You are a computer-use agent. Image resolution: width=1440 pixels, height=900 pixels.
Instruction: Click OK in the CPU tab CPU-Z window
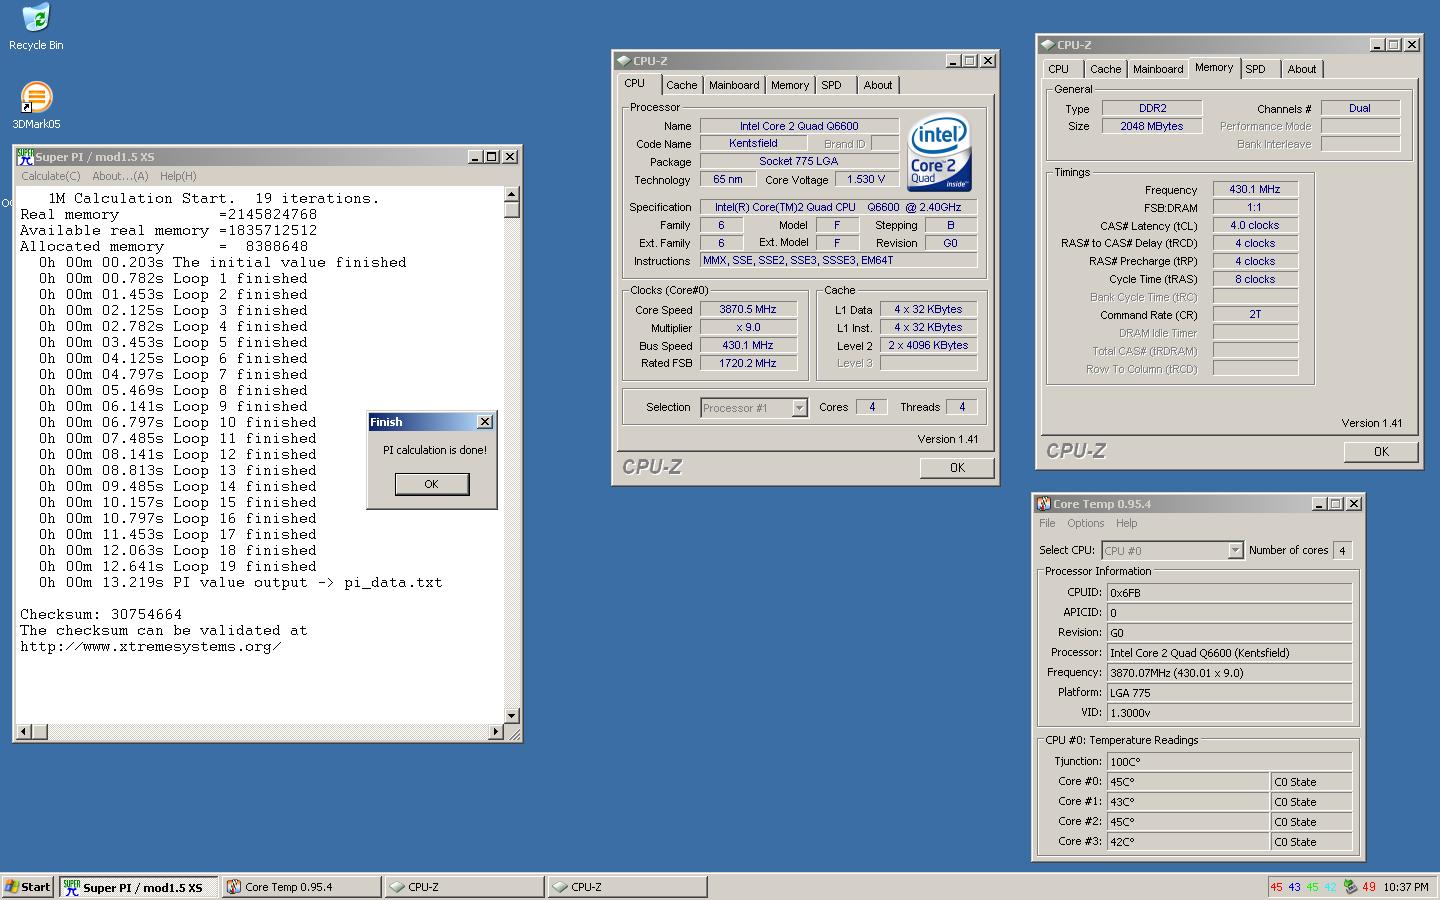957,468
